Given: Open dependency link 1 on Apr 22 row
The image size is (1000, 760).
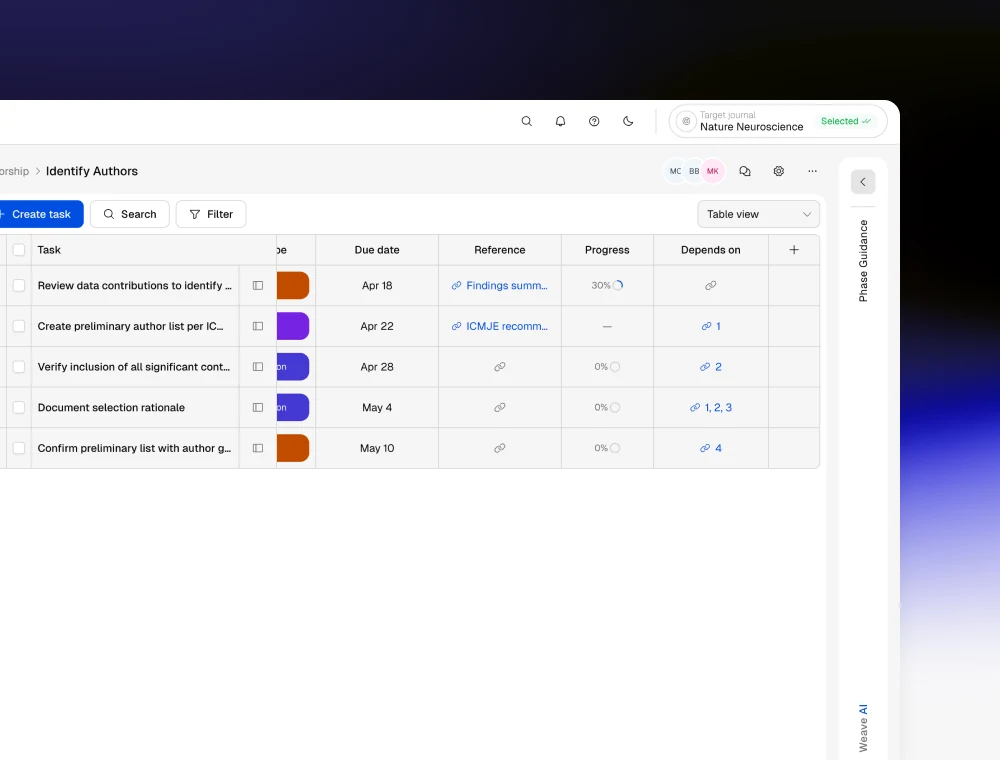Looking at the screenshot, I should click(x=710, y=326).
